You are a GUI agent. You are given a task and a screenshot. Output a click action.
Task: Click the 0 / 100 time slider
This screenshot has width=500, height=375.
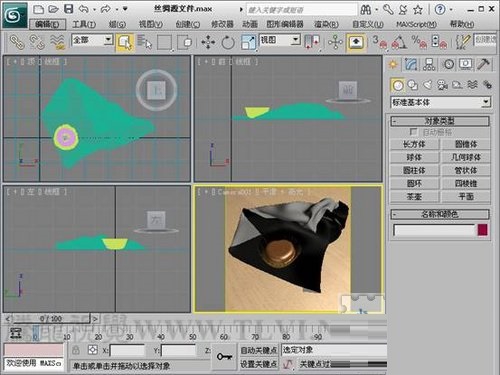(51, 319)
